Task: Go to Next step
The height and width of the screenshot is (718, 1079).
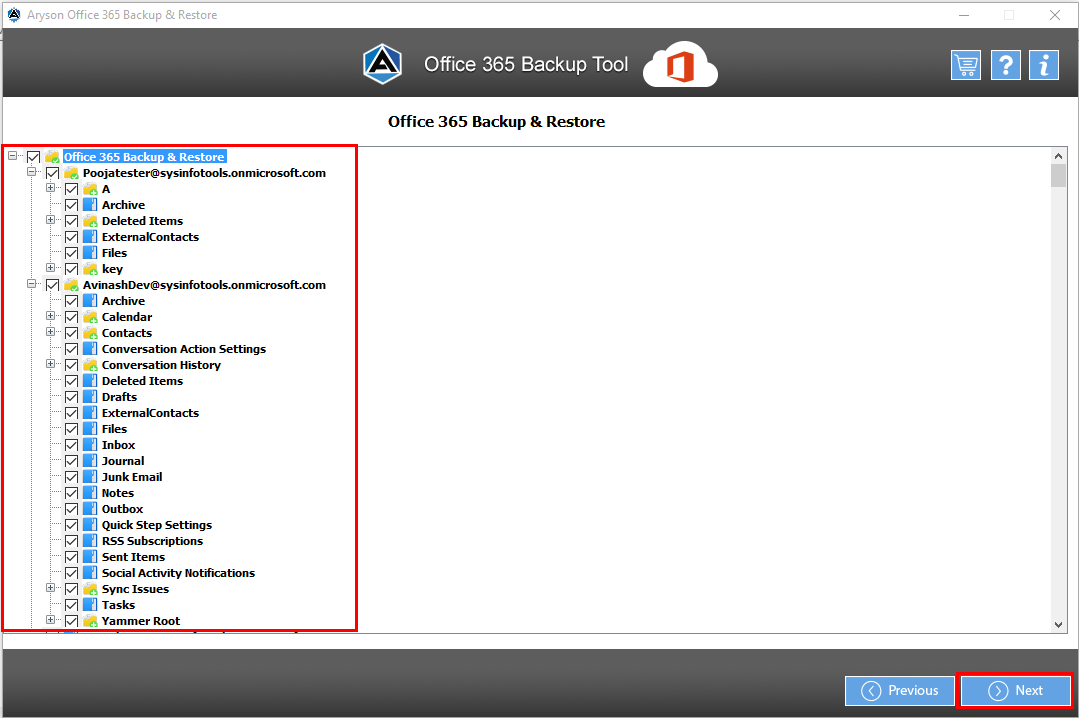Action: click(x=1016, y=690)
